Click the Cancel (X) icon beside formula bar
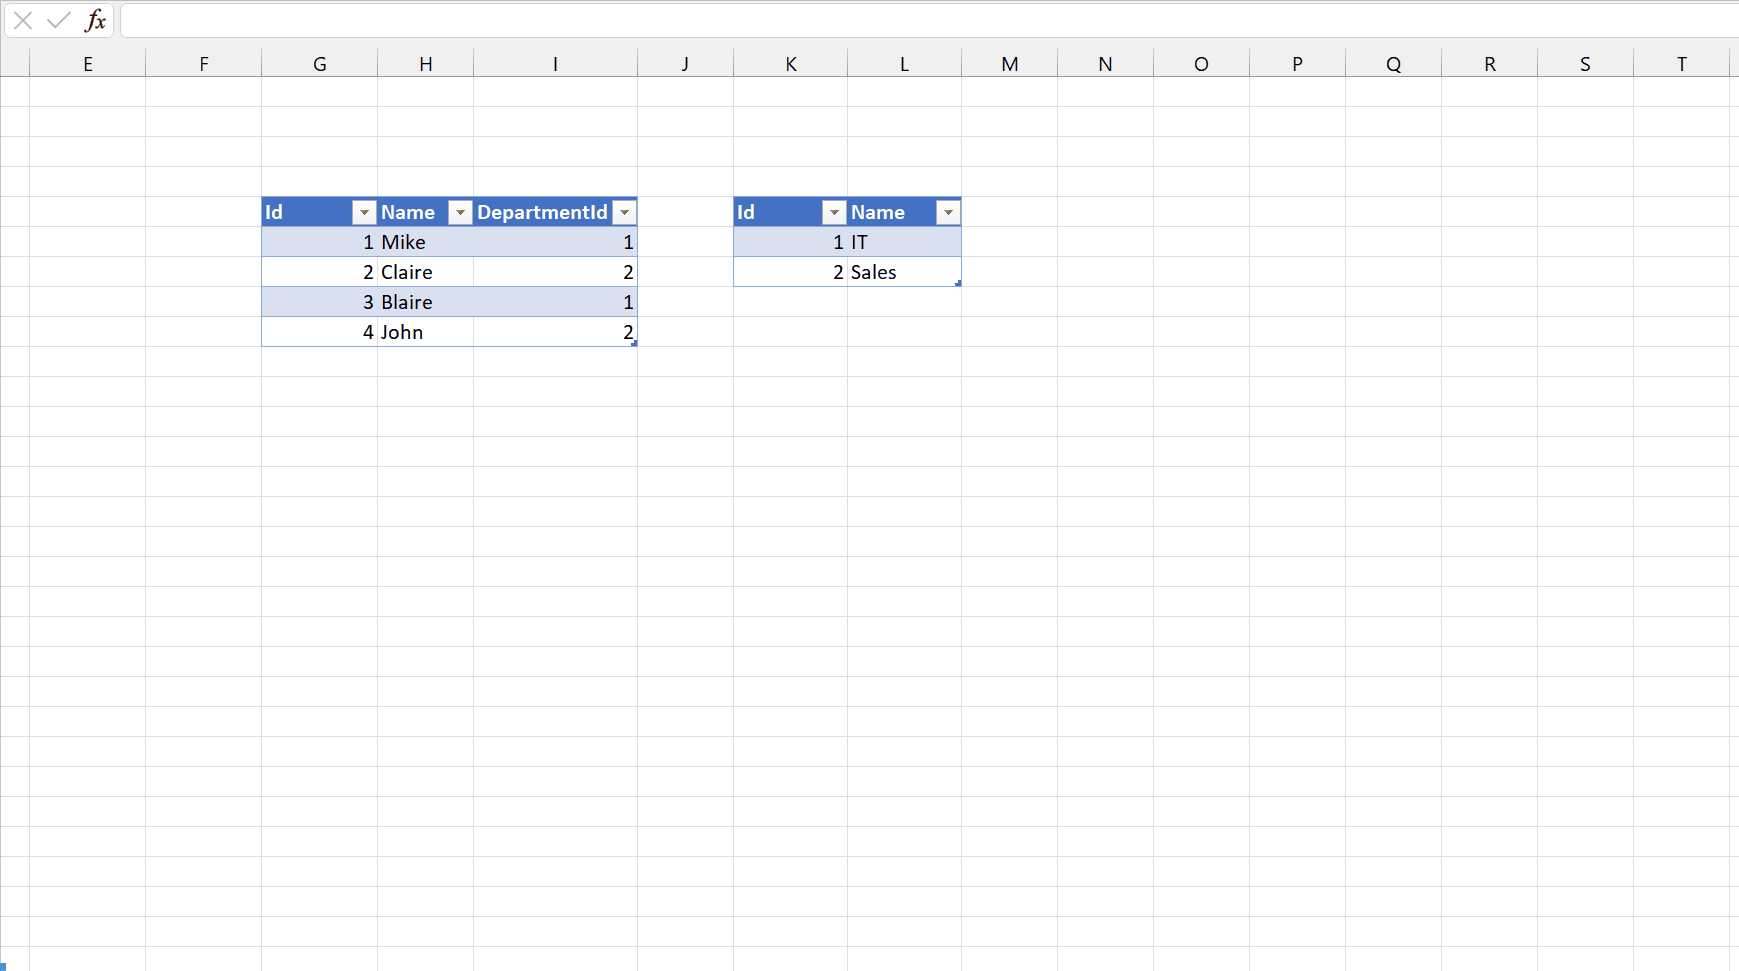Screen dimensions: 1739x971 tap(22, 20)
